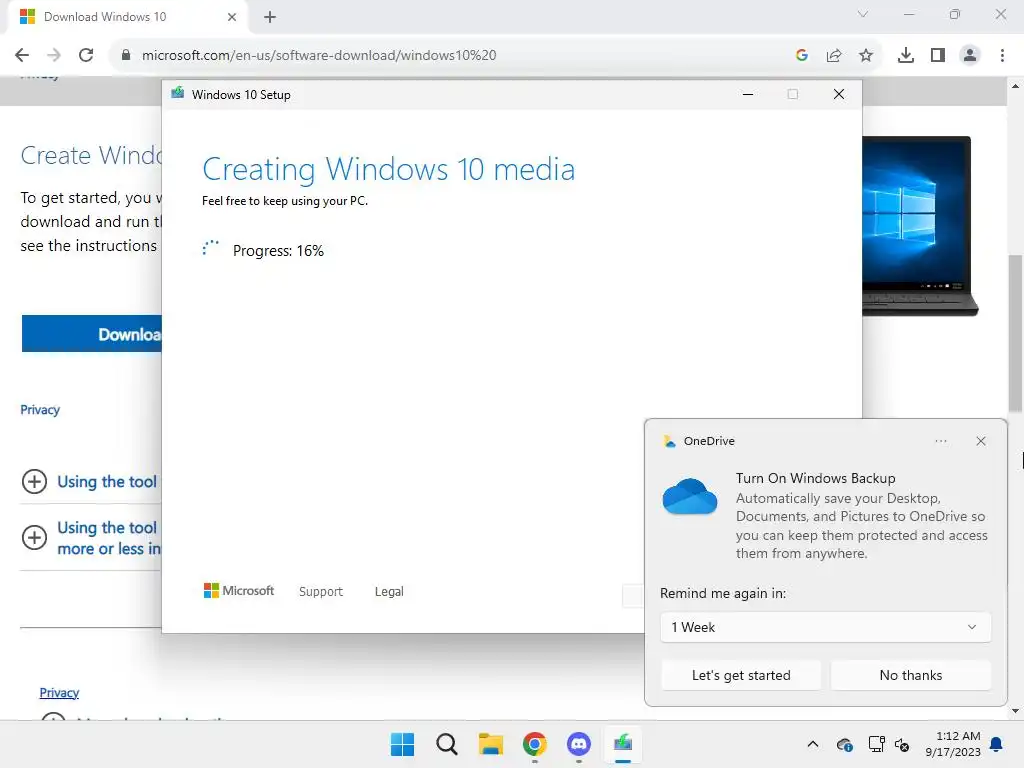
Task: Open the Remind me again 1 Week dropdown
Action: pos(825,628)
